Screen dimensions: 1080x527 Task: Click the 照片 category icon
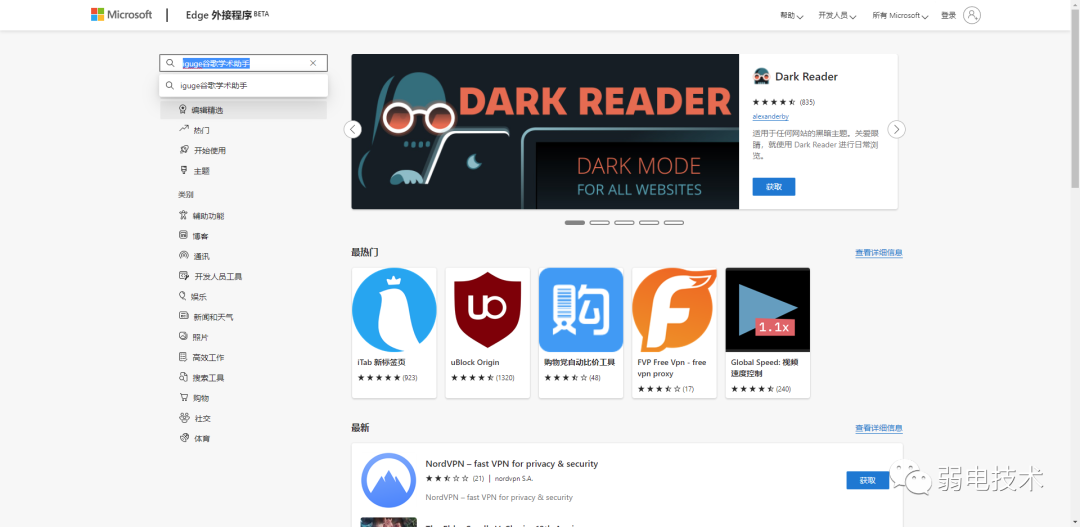[183, 337]
